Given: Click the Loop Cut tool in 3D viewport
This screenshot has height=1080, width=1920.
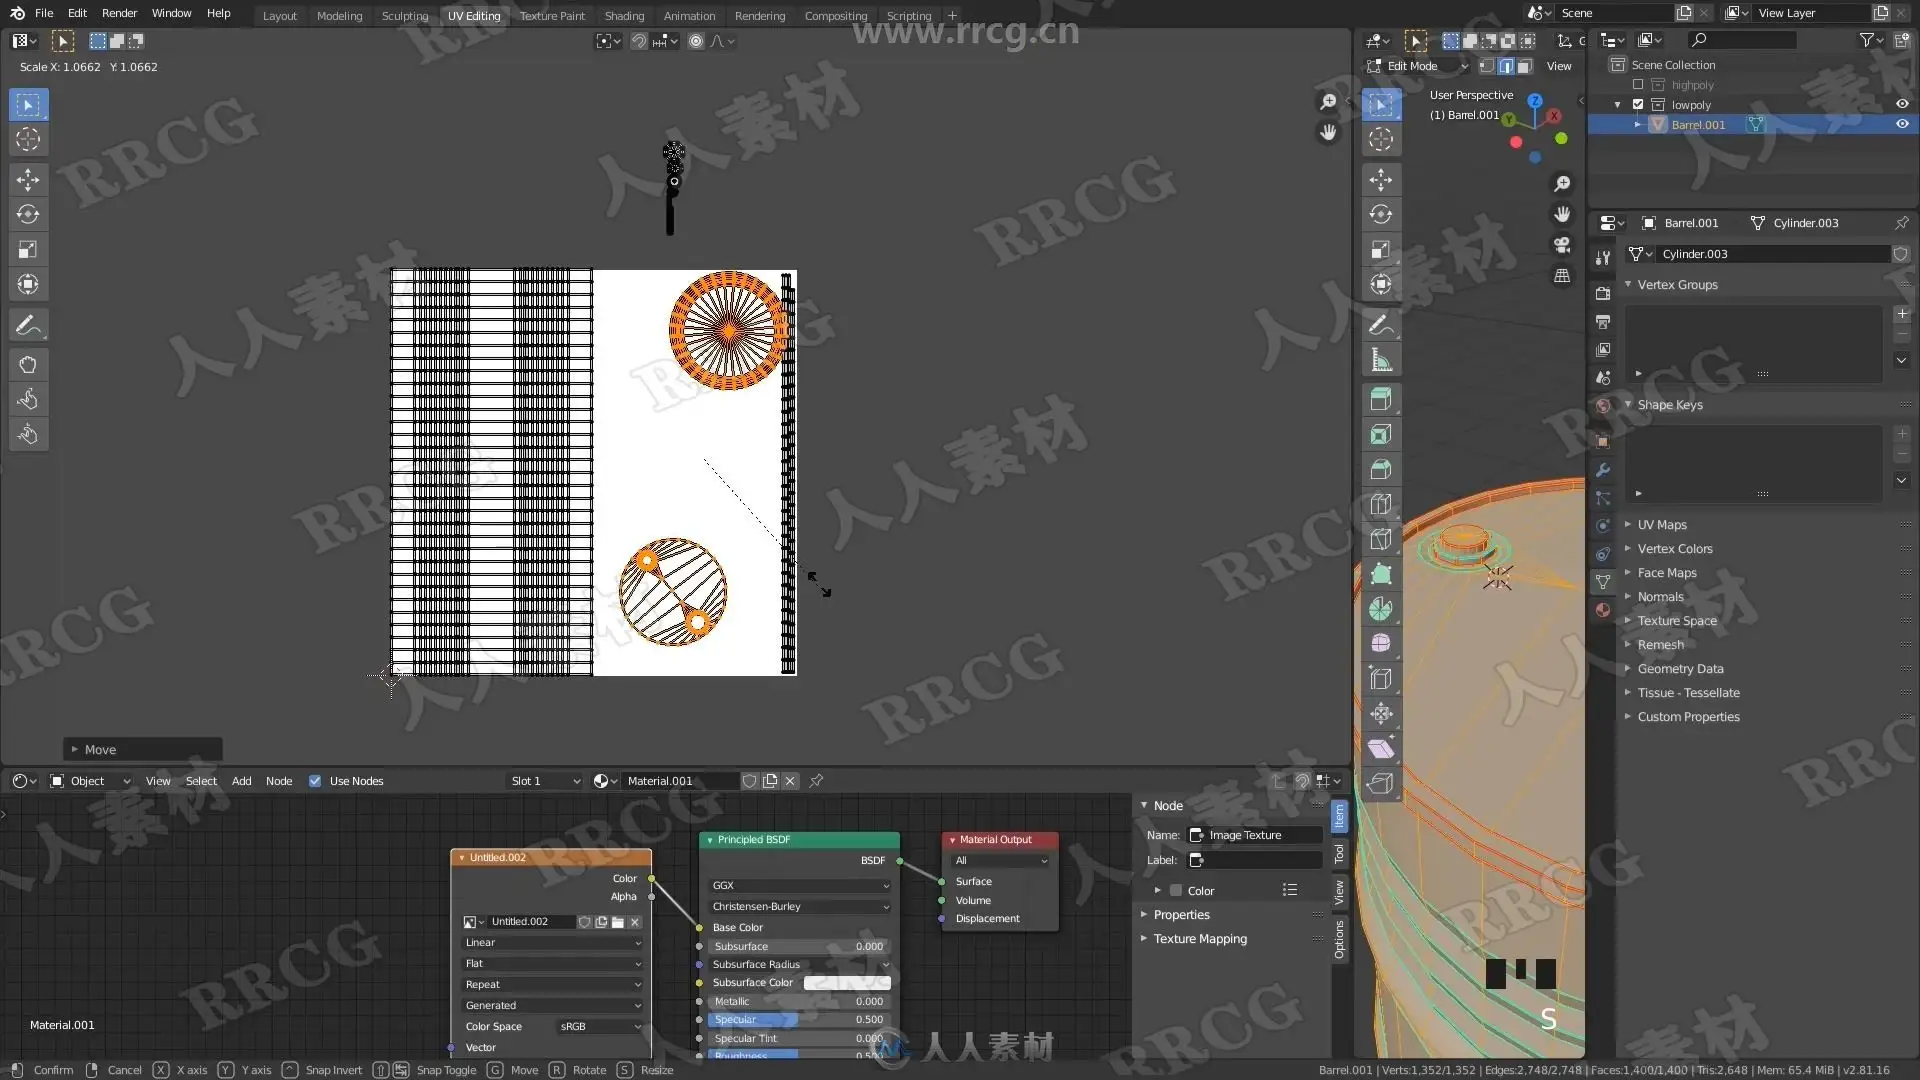Looking at the screenshot, I should (1381, 504).
